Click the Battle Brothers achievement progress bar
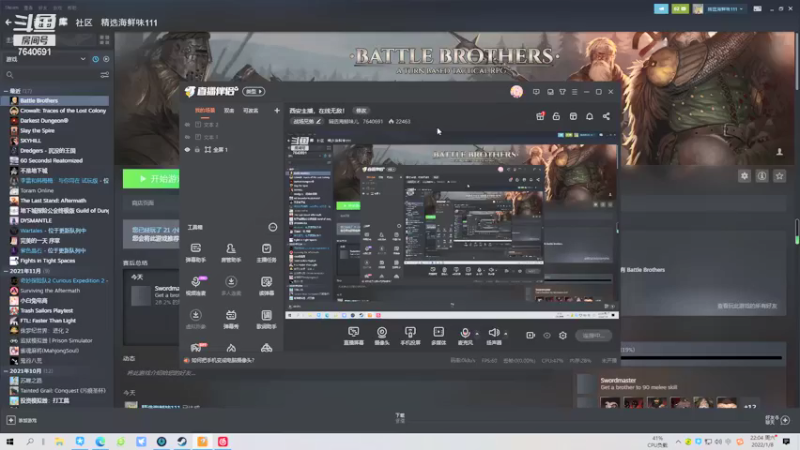The image size is (800, 450). click(x=701, y=358)
